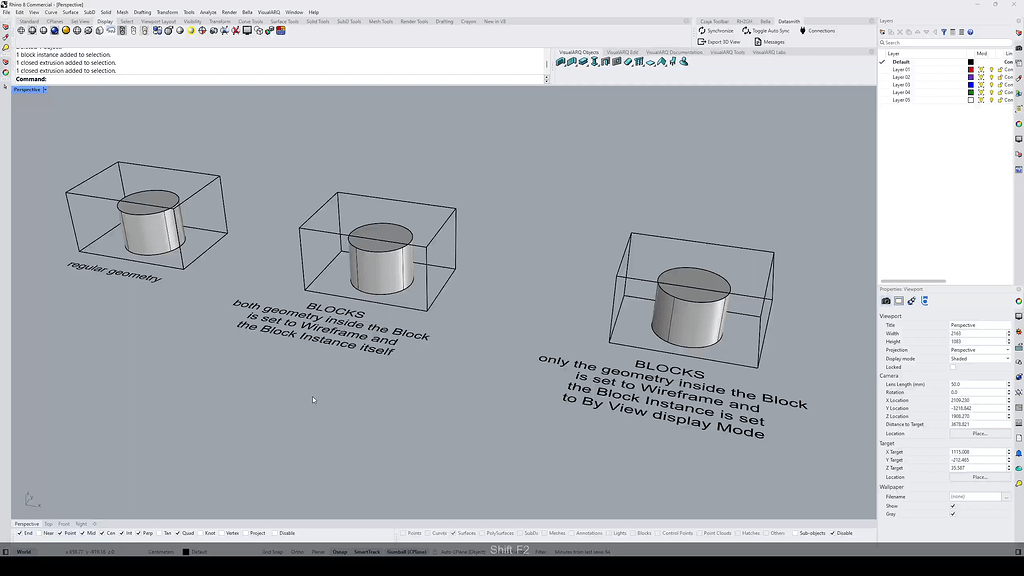Click the Delete Layer X icon in Layers panel
Viewport: 1024px width, 576px height.
(899, 32)
